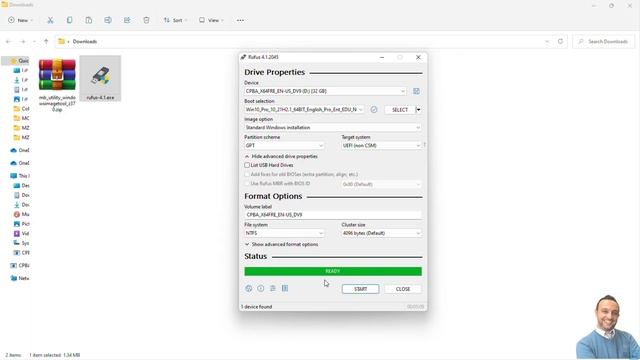Click the green READY progress bar
The height and width of the screenshot is (360, 640).
click(333, 271)
